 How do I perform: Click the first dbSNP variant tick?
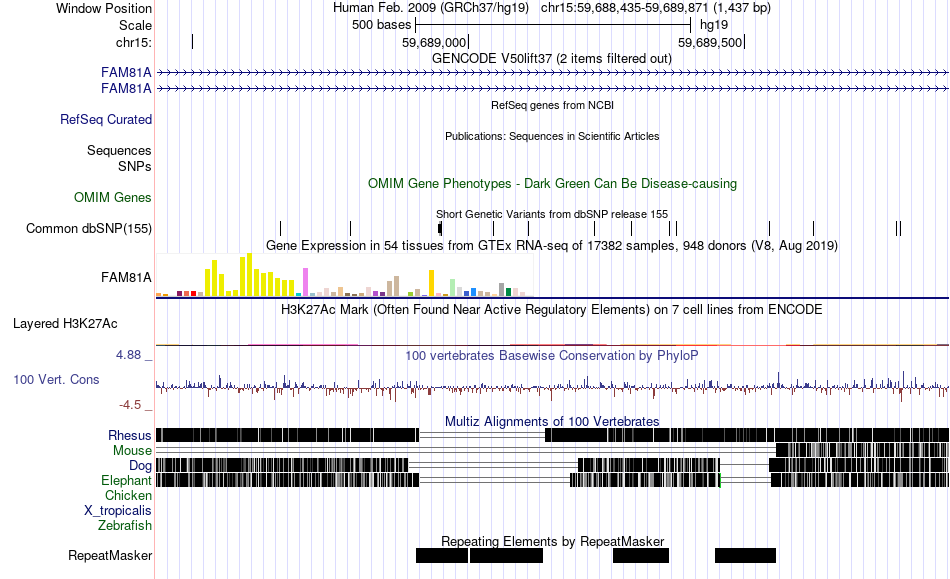point(281,228)
